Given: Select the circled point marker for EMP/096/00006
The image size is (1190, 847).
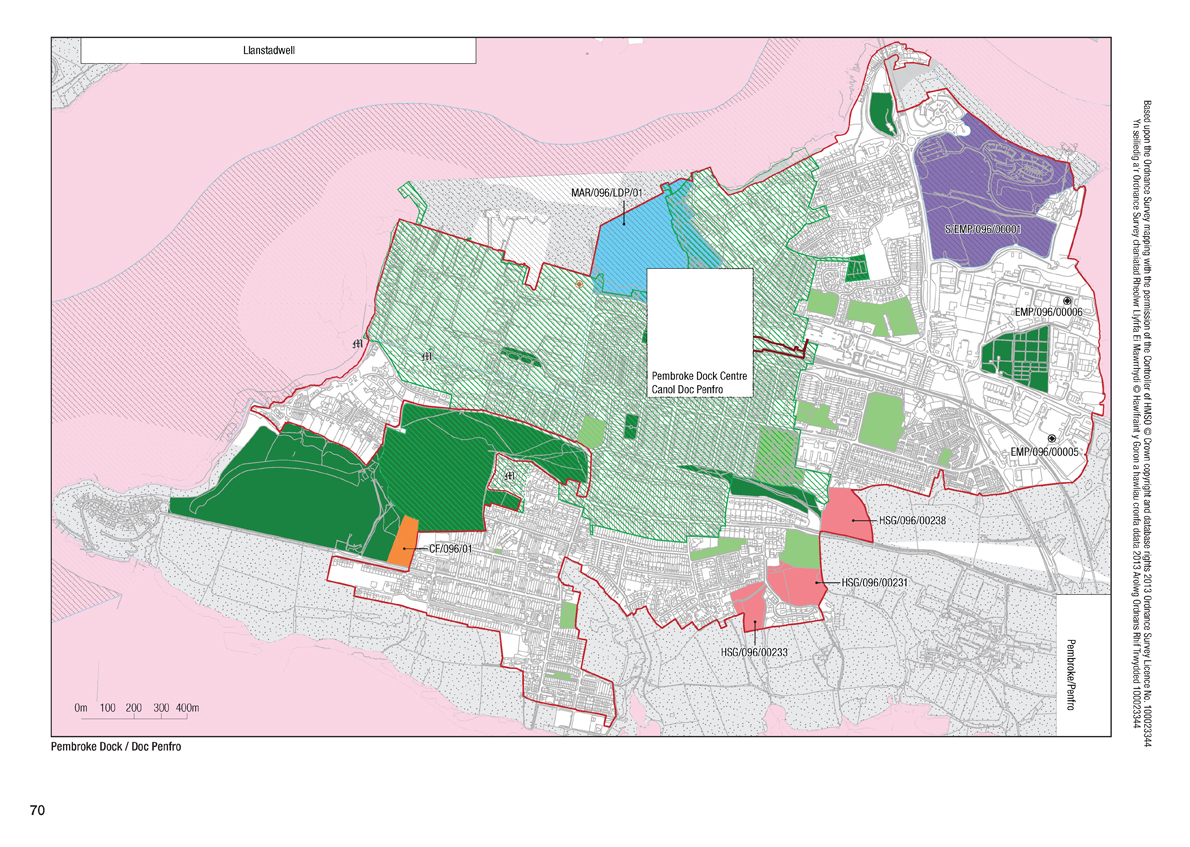Looking at the screenshot, I should click(1067, 300).
